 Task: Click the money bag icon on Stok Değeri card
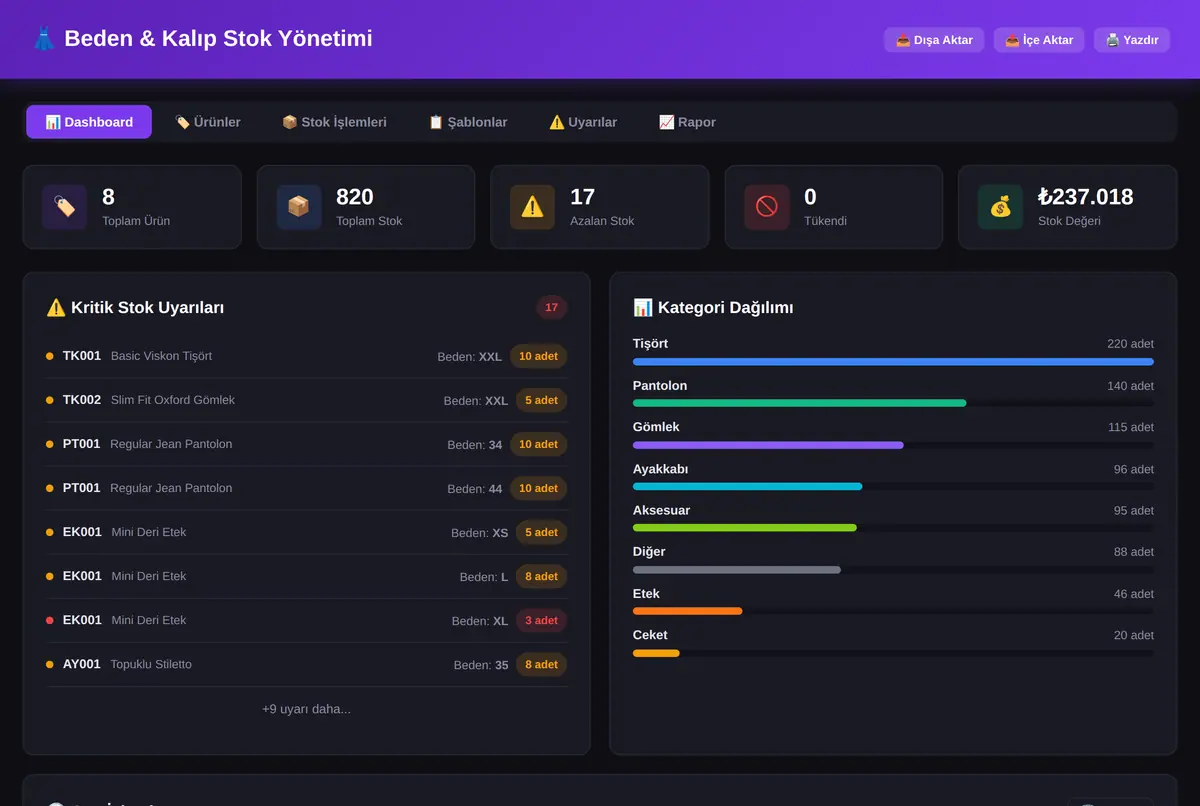1000,207
